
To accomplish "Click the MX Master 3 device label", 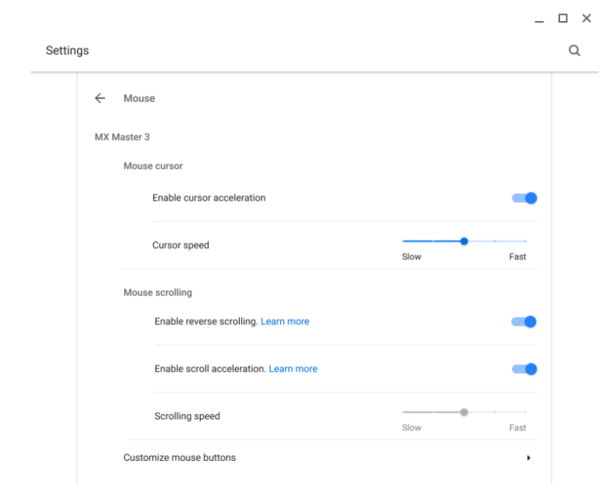I will pyautogui.click(x=122, y=136).
